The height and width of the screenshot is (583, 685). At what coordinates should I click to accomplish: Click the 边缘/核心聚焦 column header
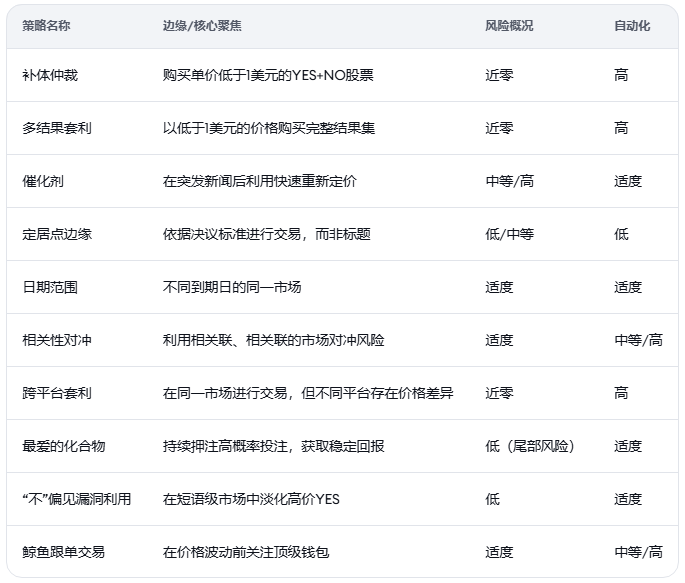point(201,26)
